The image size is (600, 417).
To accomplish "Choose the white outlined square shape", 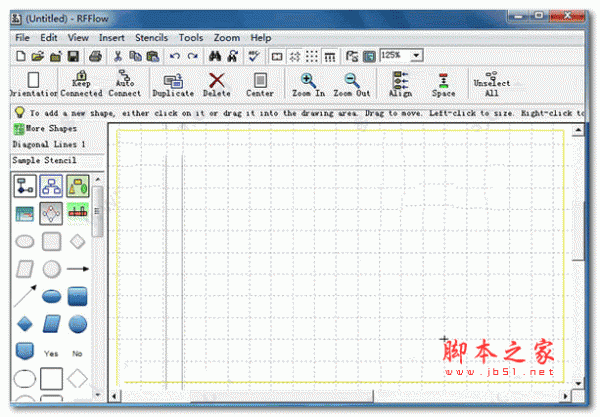I will 51,379.
